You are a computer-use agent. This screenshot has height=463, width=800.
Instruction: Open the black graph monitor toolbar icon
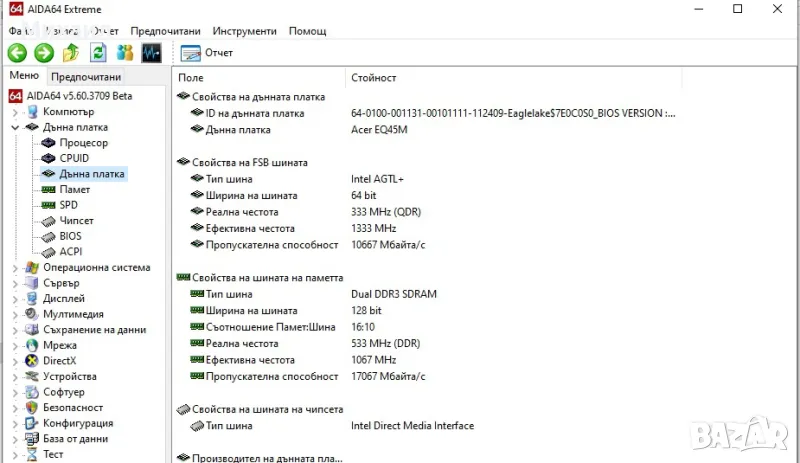click(x=152, y=53)
